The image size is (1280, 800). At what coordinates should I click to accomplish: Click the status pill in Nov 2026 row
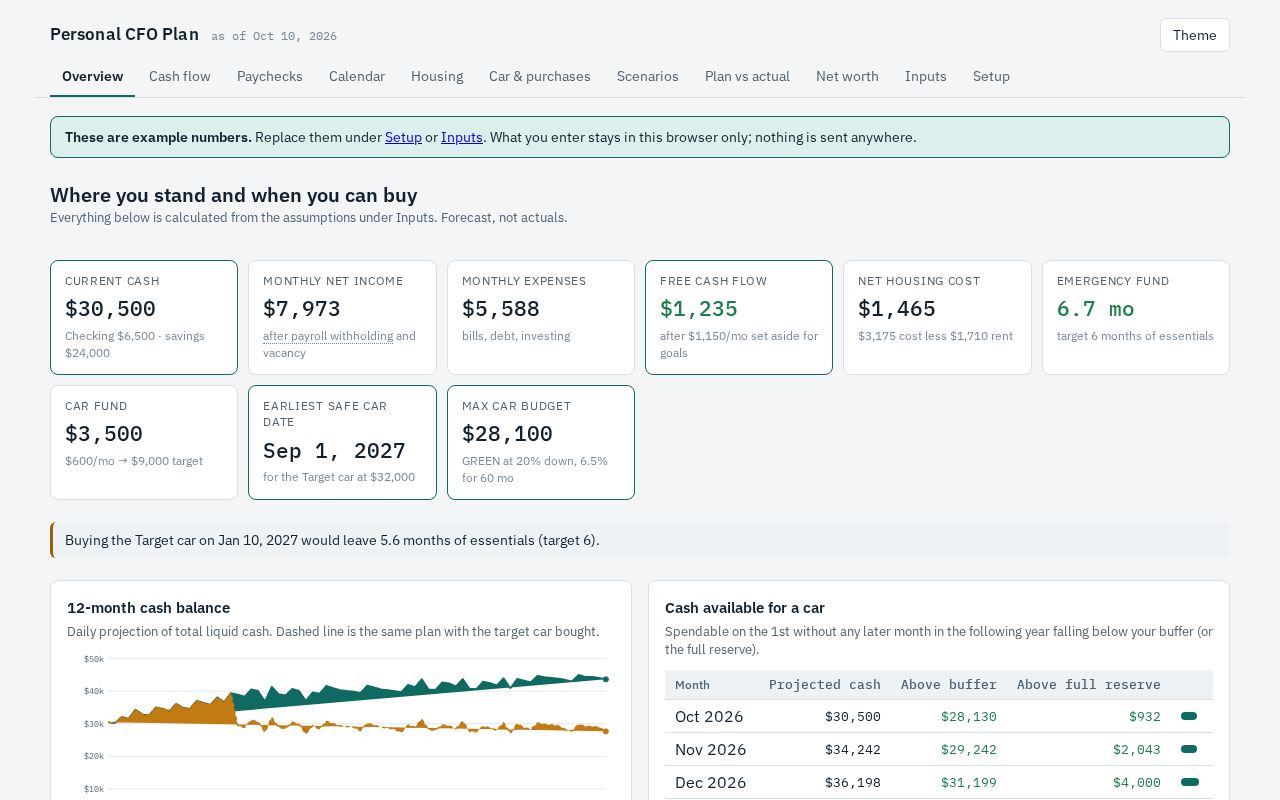pyautogui.click(x=1190, y=749)
